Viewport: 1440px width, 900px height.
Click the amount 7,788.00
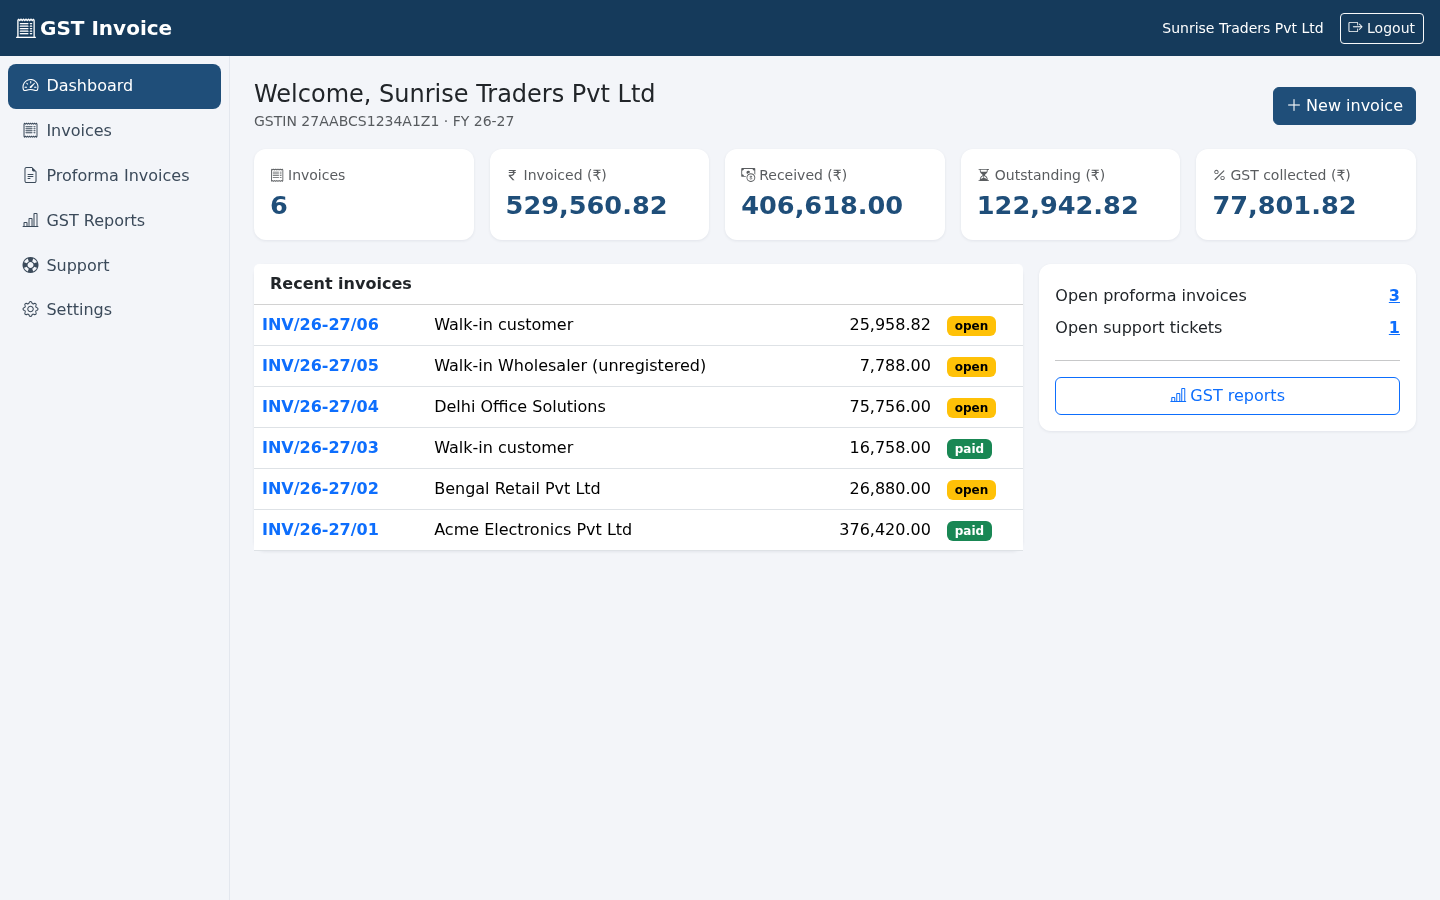(895, 366)
